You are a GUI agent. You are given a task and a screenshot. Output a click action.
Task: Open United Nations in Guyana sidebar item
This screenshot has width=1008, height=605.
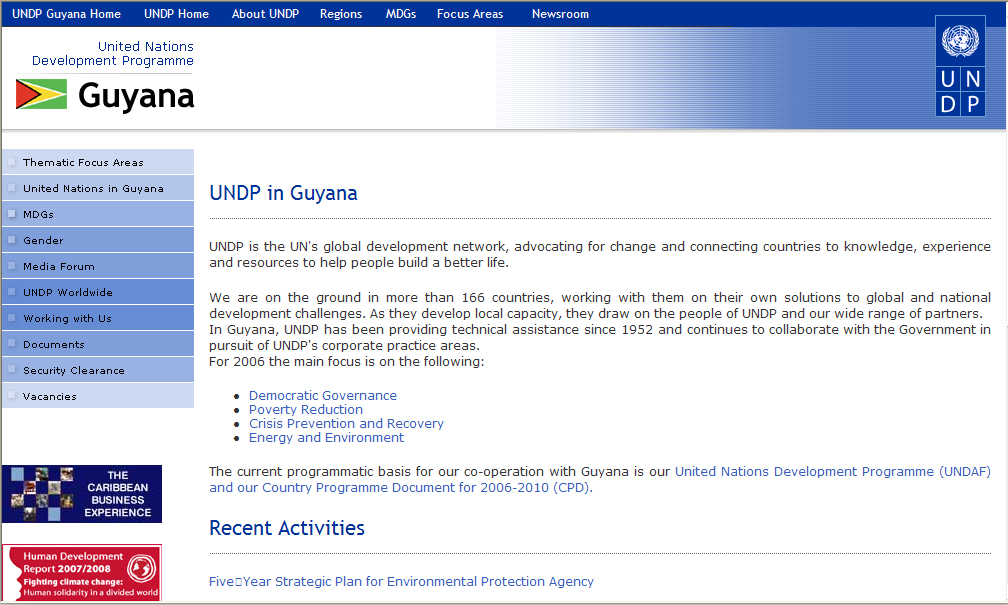(93, 188)
